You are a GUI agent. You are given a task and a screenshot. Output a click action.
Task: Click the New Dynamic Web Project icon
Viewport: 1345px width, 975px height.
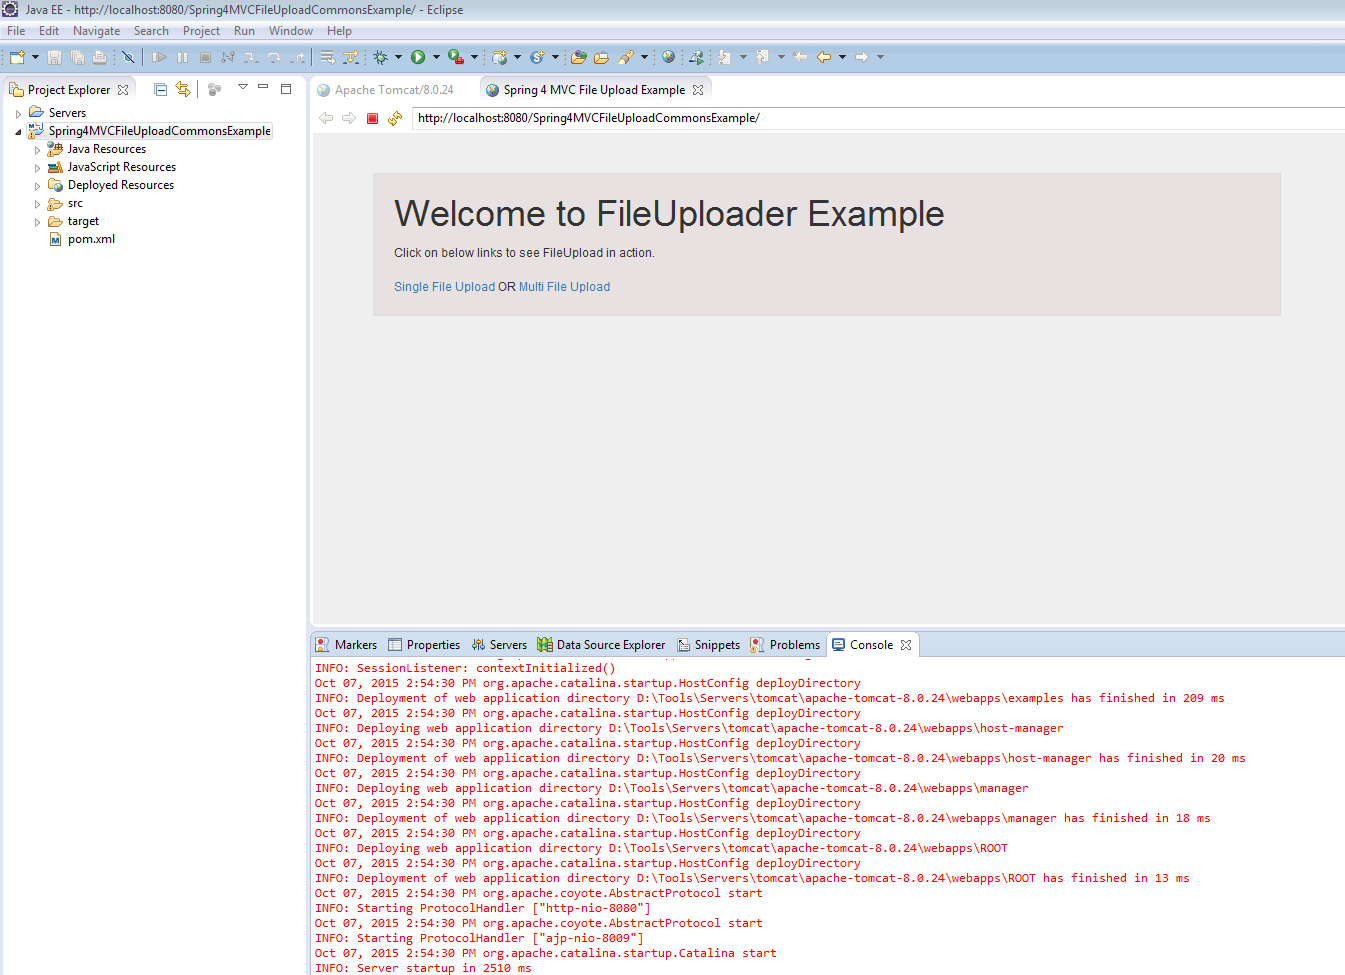[500, 57]
